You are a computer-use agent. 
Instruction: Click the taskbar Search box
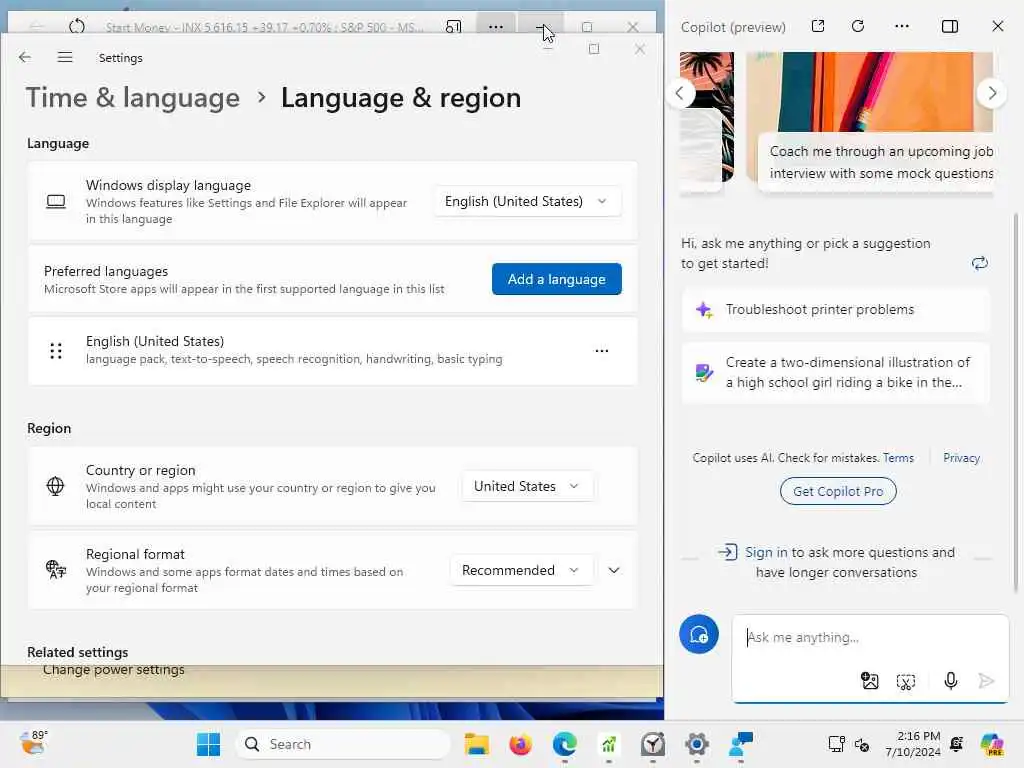pos(343,744)
